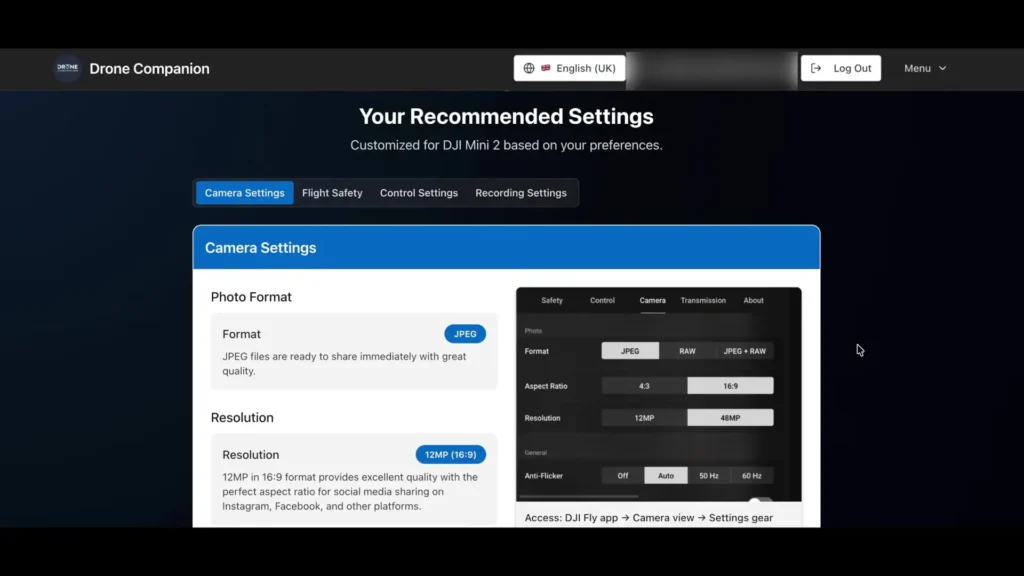Select Transmission tab in DJI Fly preview
The width and height of the screenshot is (1024, 576).
[x=703, y=300]
